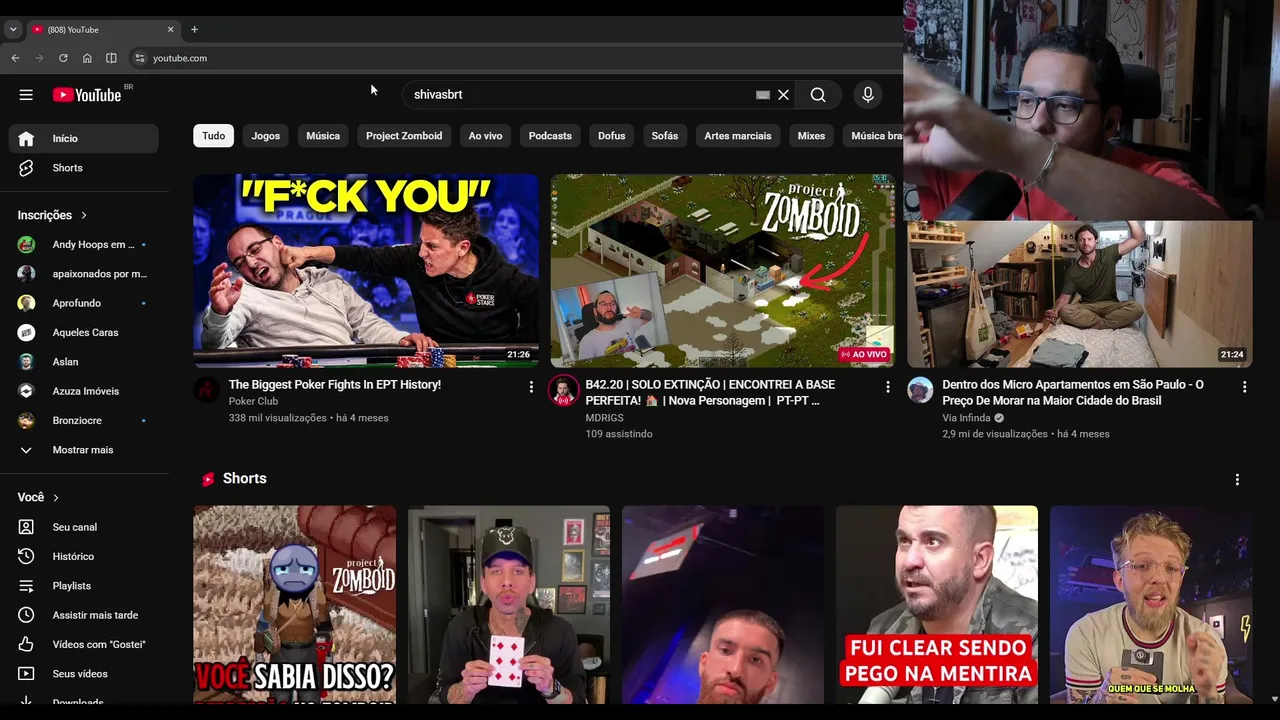Open Shorts in the sidebar

coord(84,168)
